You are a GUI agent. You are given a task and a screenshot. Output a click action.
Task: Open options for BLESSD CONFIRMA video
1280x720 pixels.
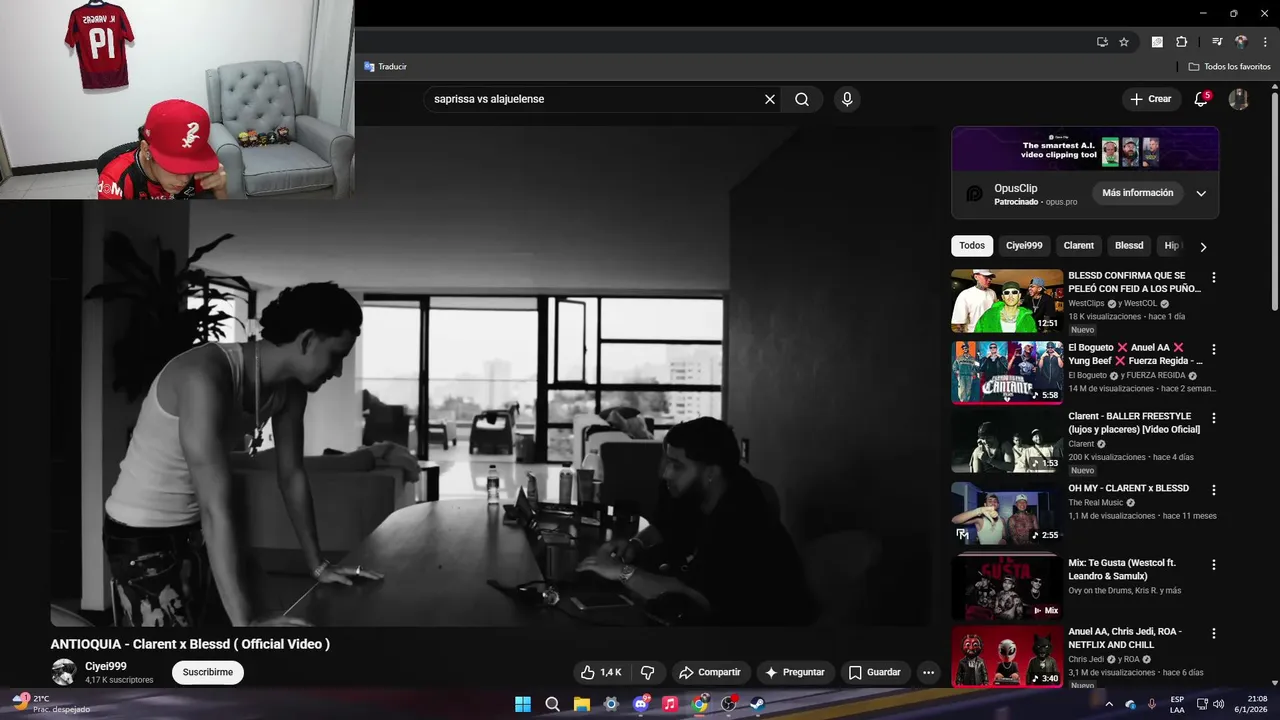(1214, 277)
